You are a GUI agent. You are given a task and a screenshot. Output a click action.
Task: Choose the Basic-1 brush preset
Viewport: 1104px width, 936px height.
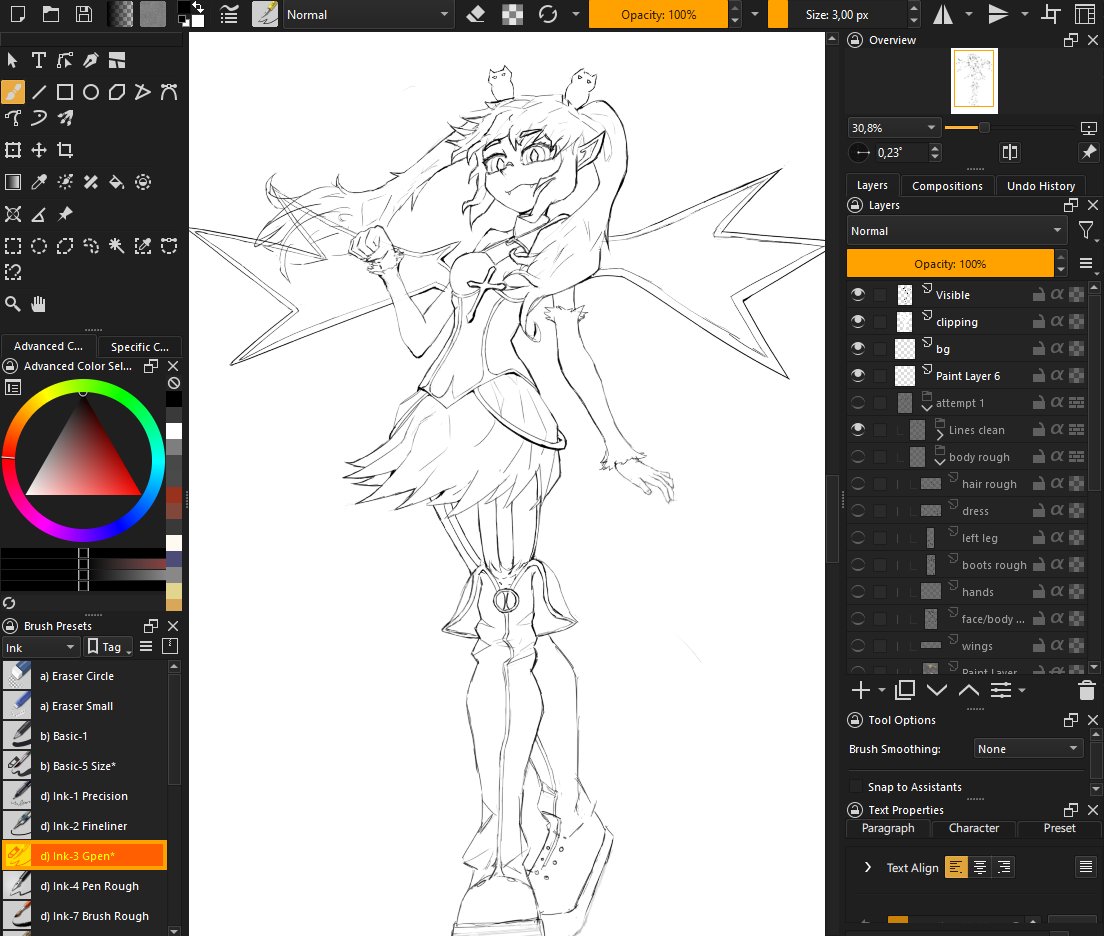[84, 736]
